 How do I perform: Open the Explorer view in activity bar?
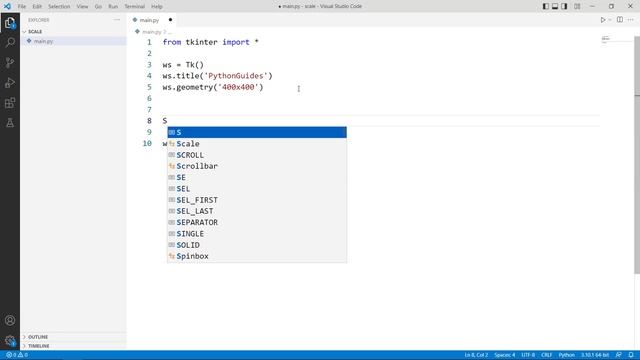click(x=10, y=23)
